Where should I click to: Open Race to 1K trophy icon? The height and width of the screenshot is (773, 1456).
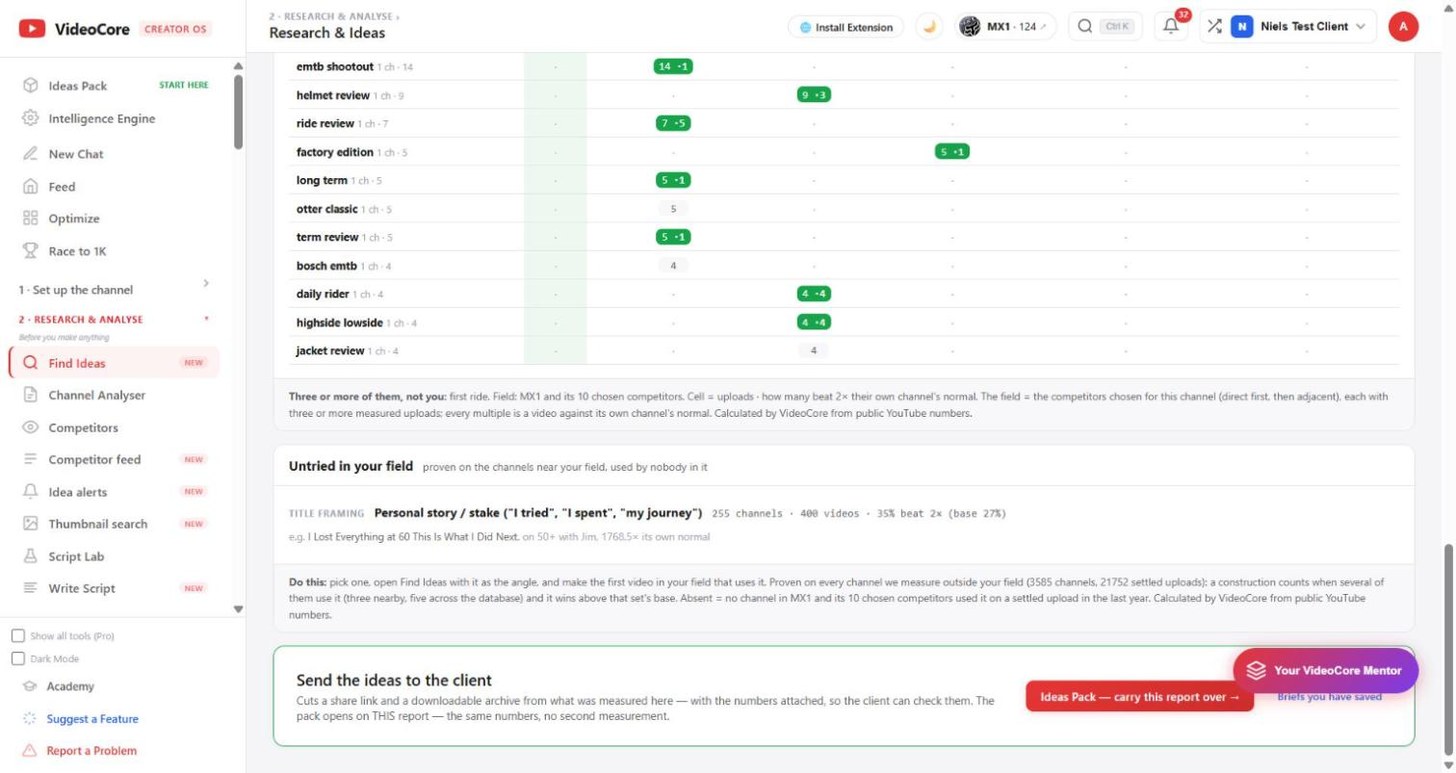pos(30,251)
